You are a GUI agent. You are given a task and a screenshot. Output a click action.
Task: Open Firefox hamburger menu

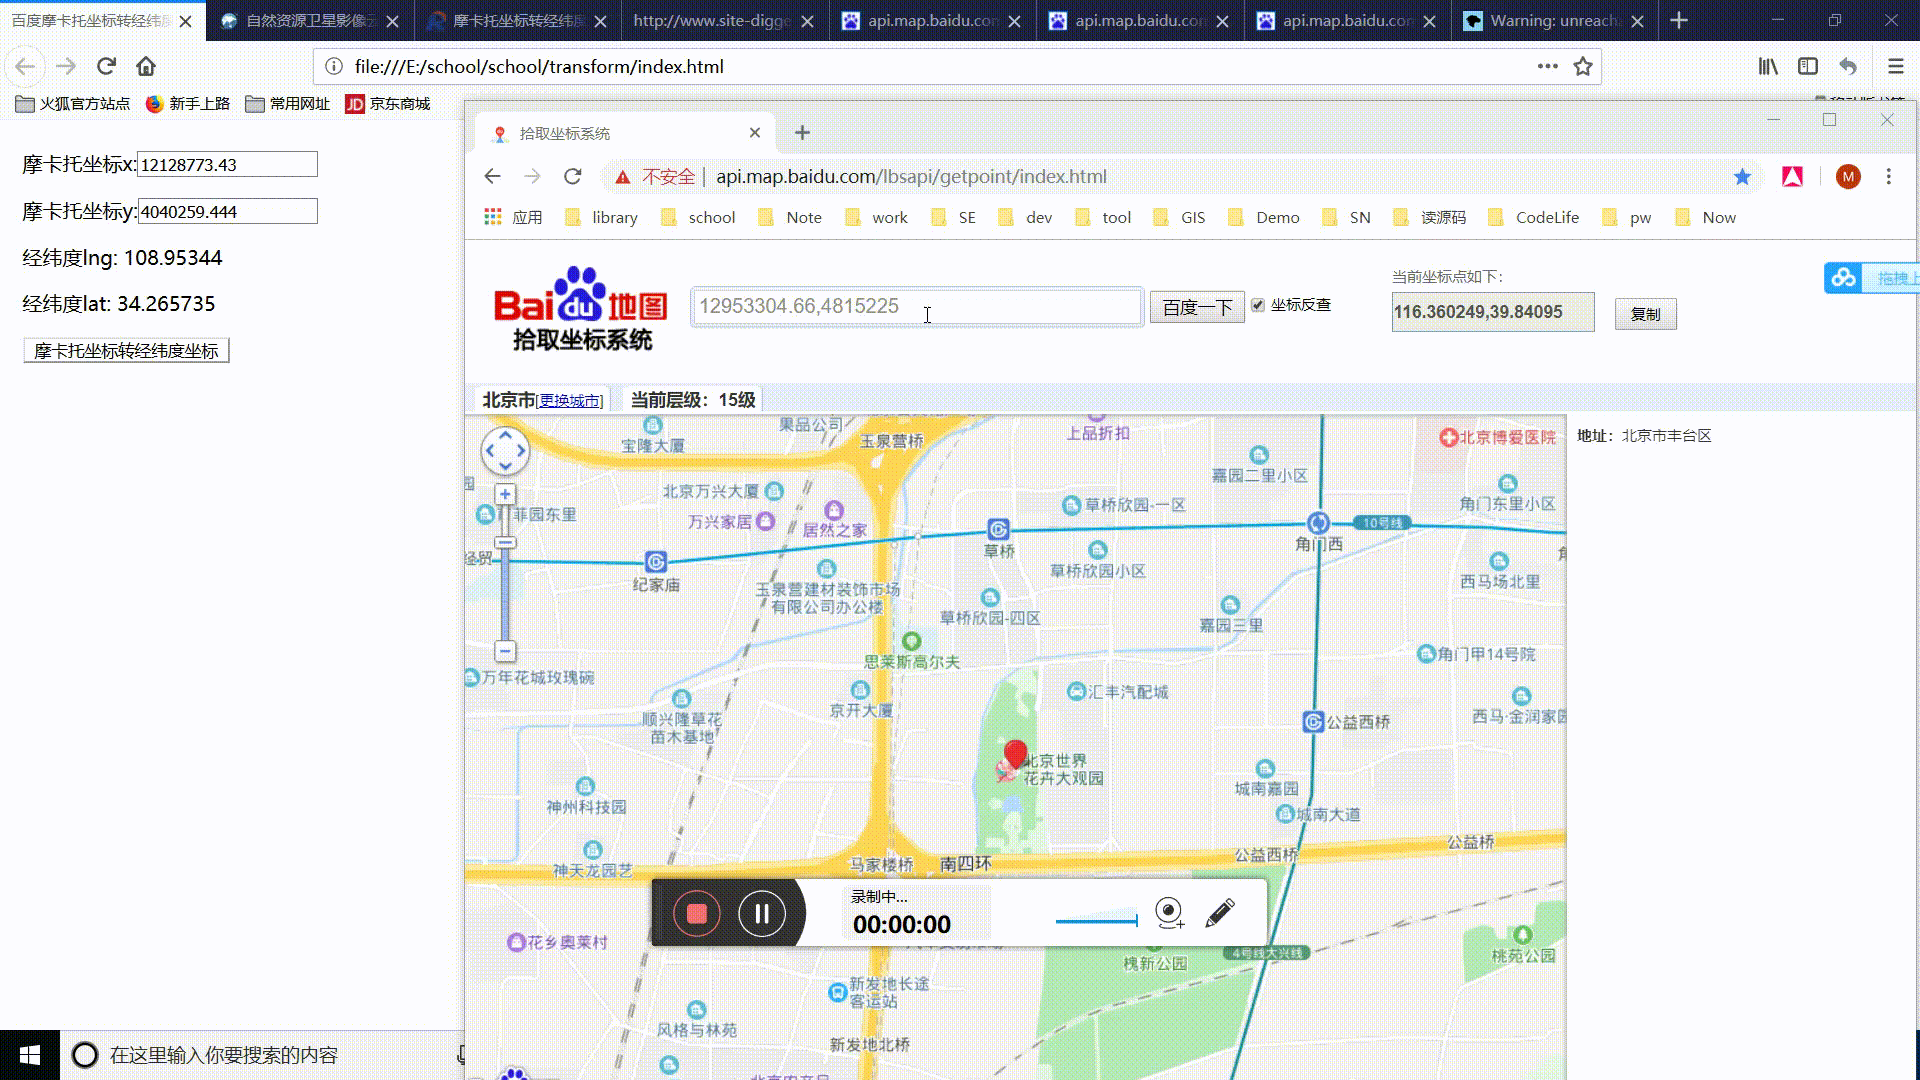click(x=1895, y=67)
